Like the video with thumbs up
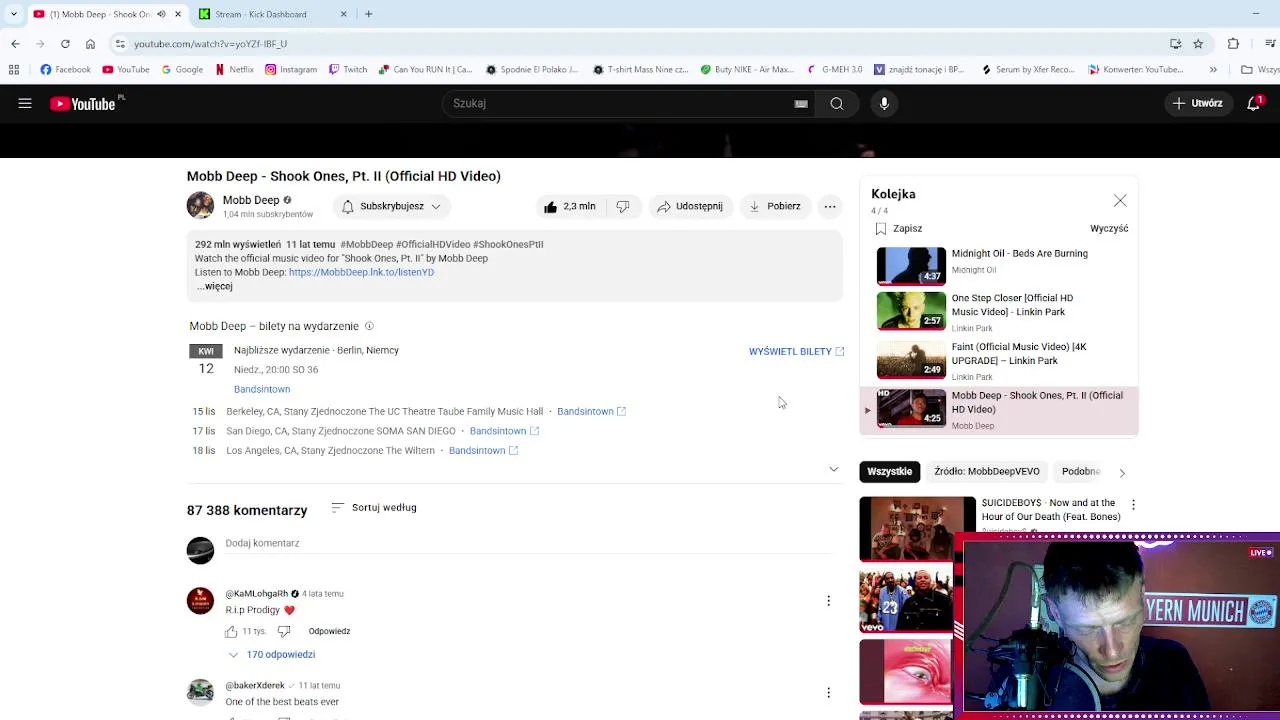The width and height of the screenshot is (1280, 720). (x=569, y=206)
